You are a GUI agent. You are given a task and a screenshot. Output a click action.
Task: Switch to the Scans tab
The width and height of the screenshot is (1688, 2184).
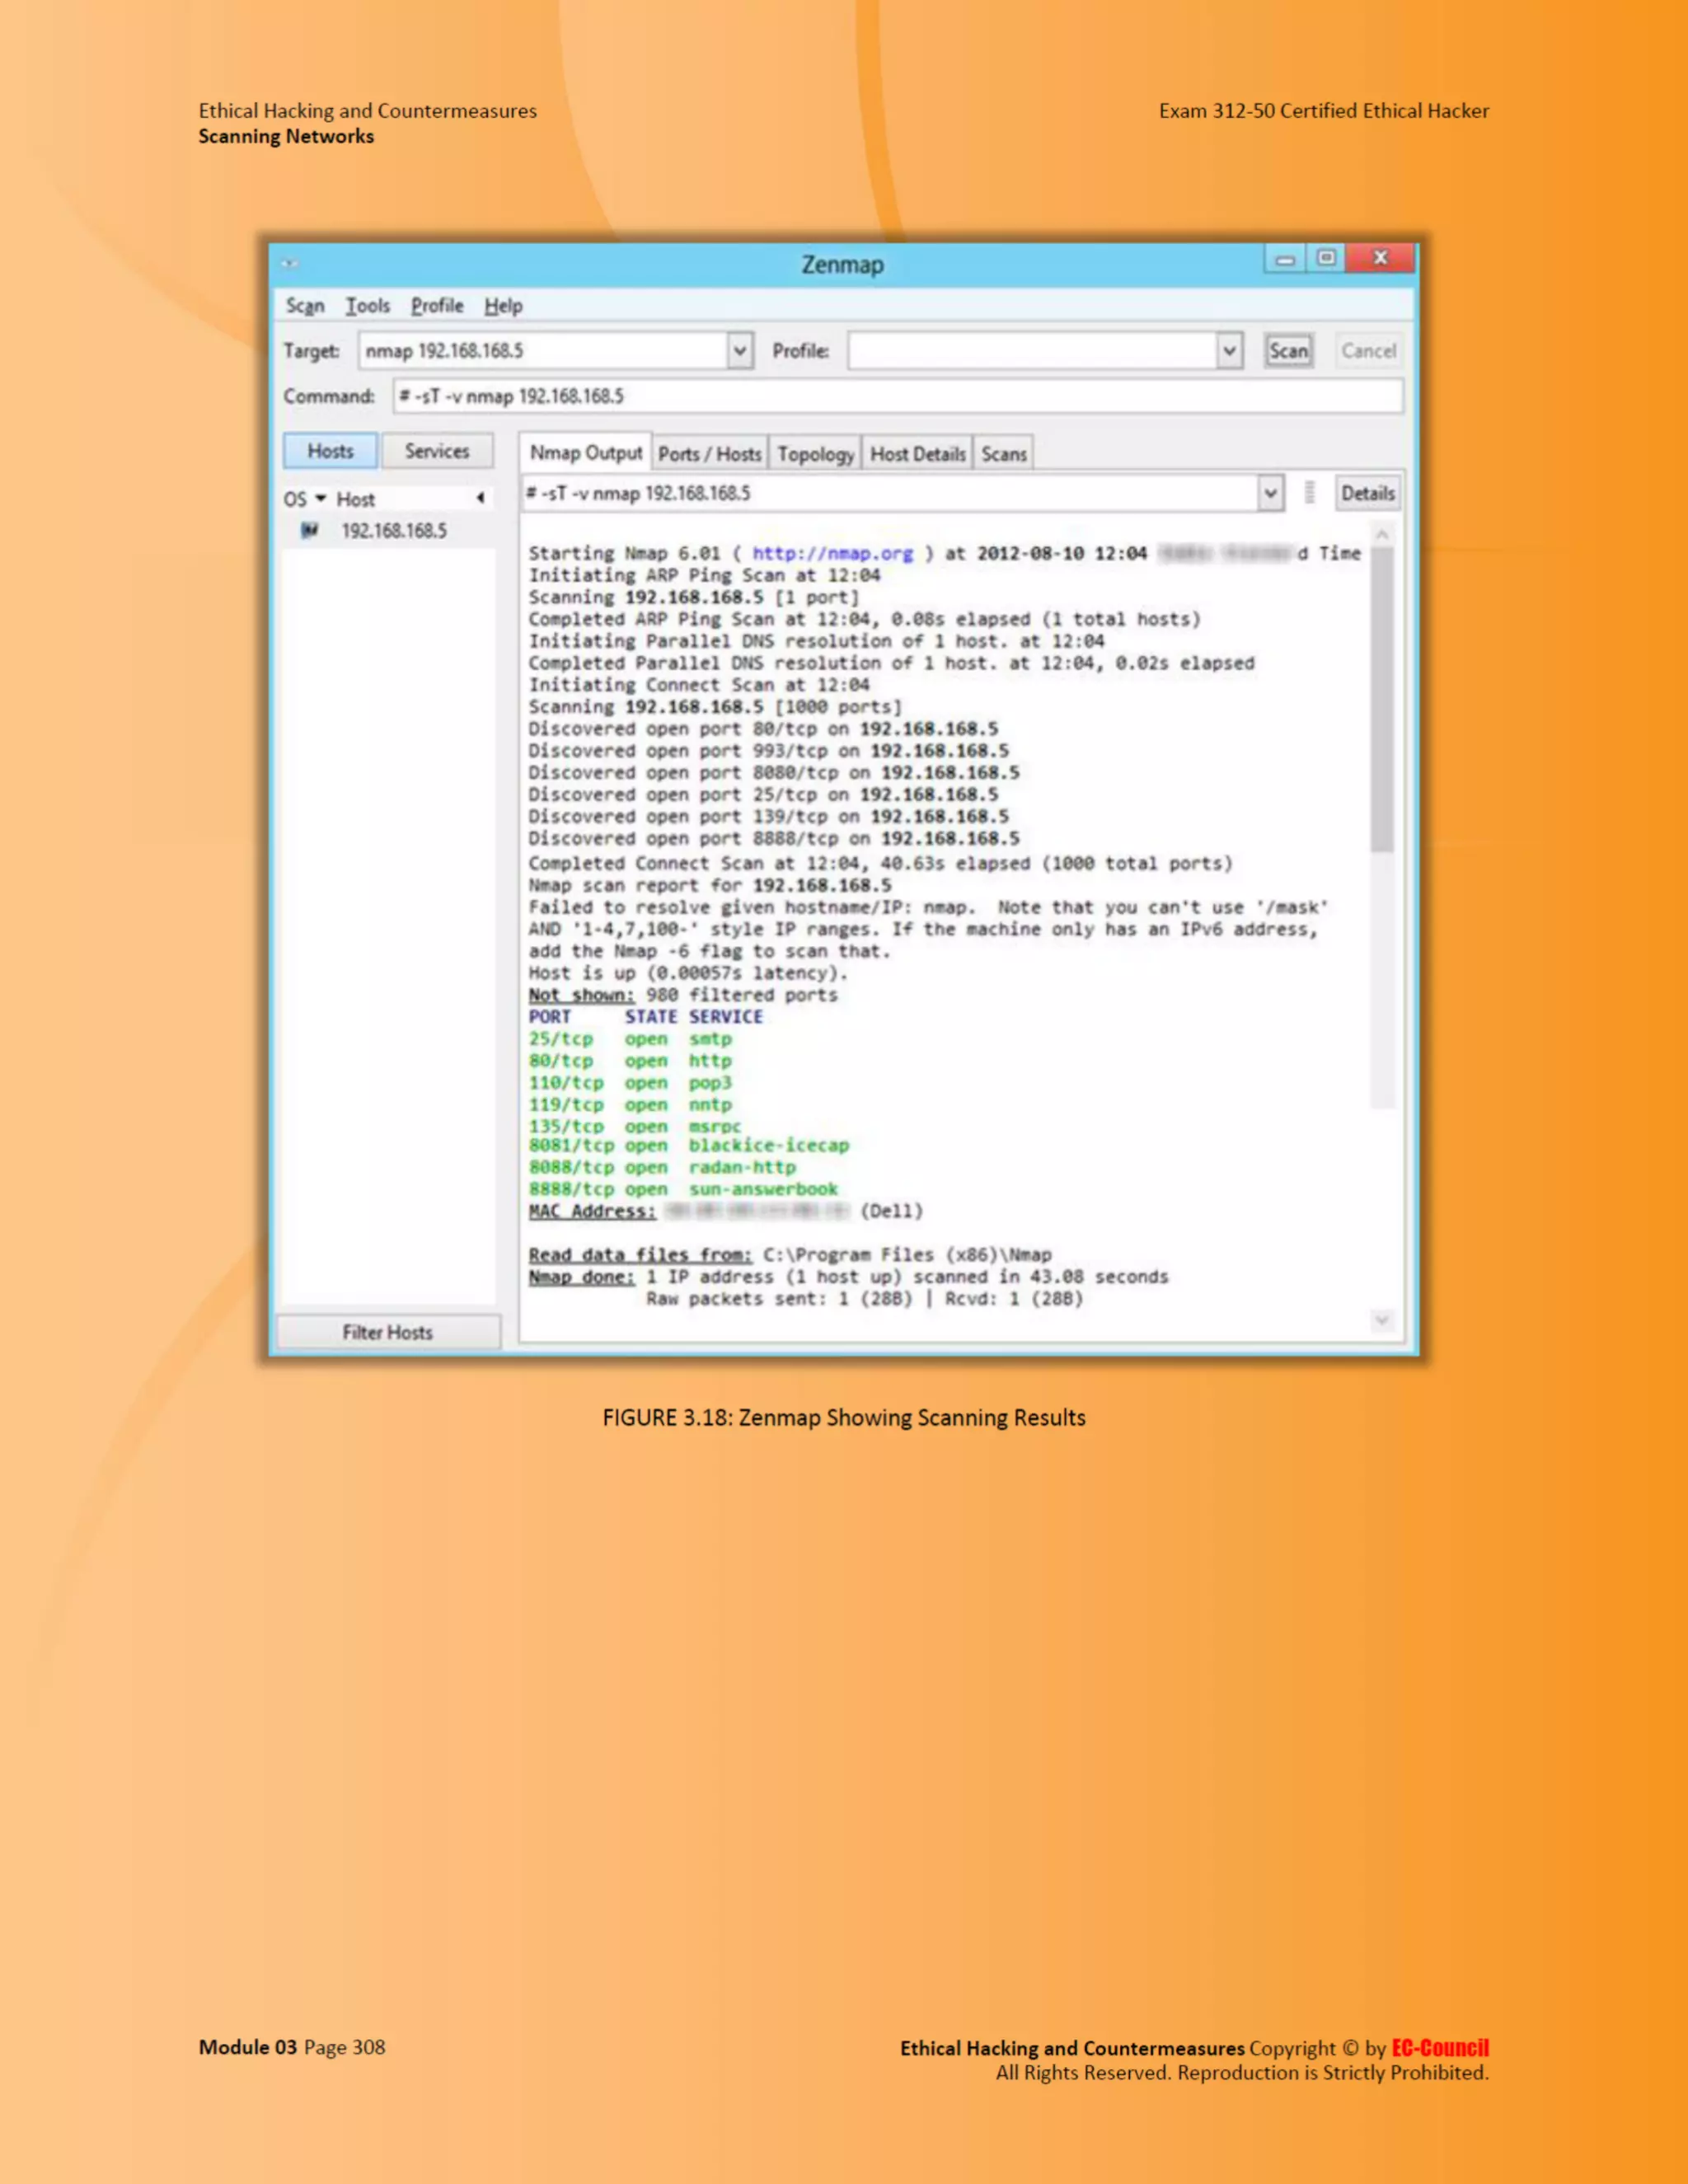coord(1004,454)
